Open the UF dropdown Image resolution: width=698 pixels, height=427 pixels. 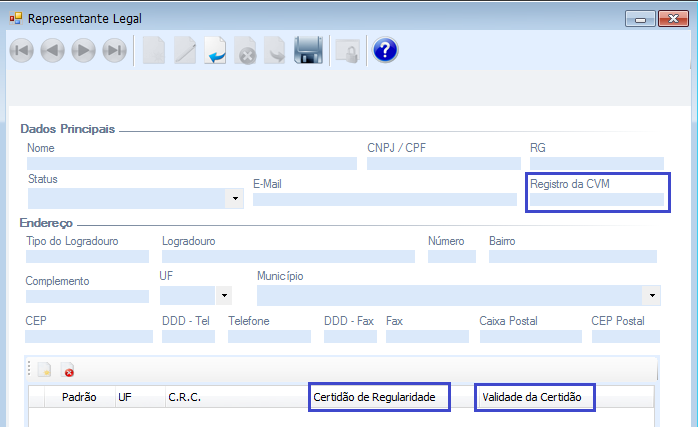pyautogui.click(x=224, y=295)
